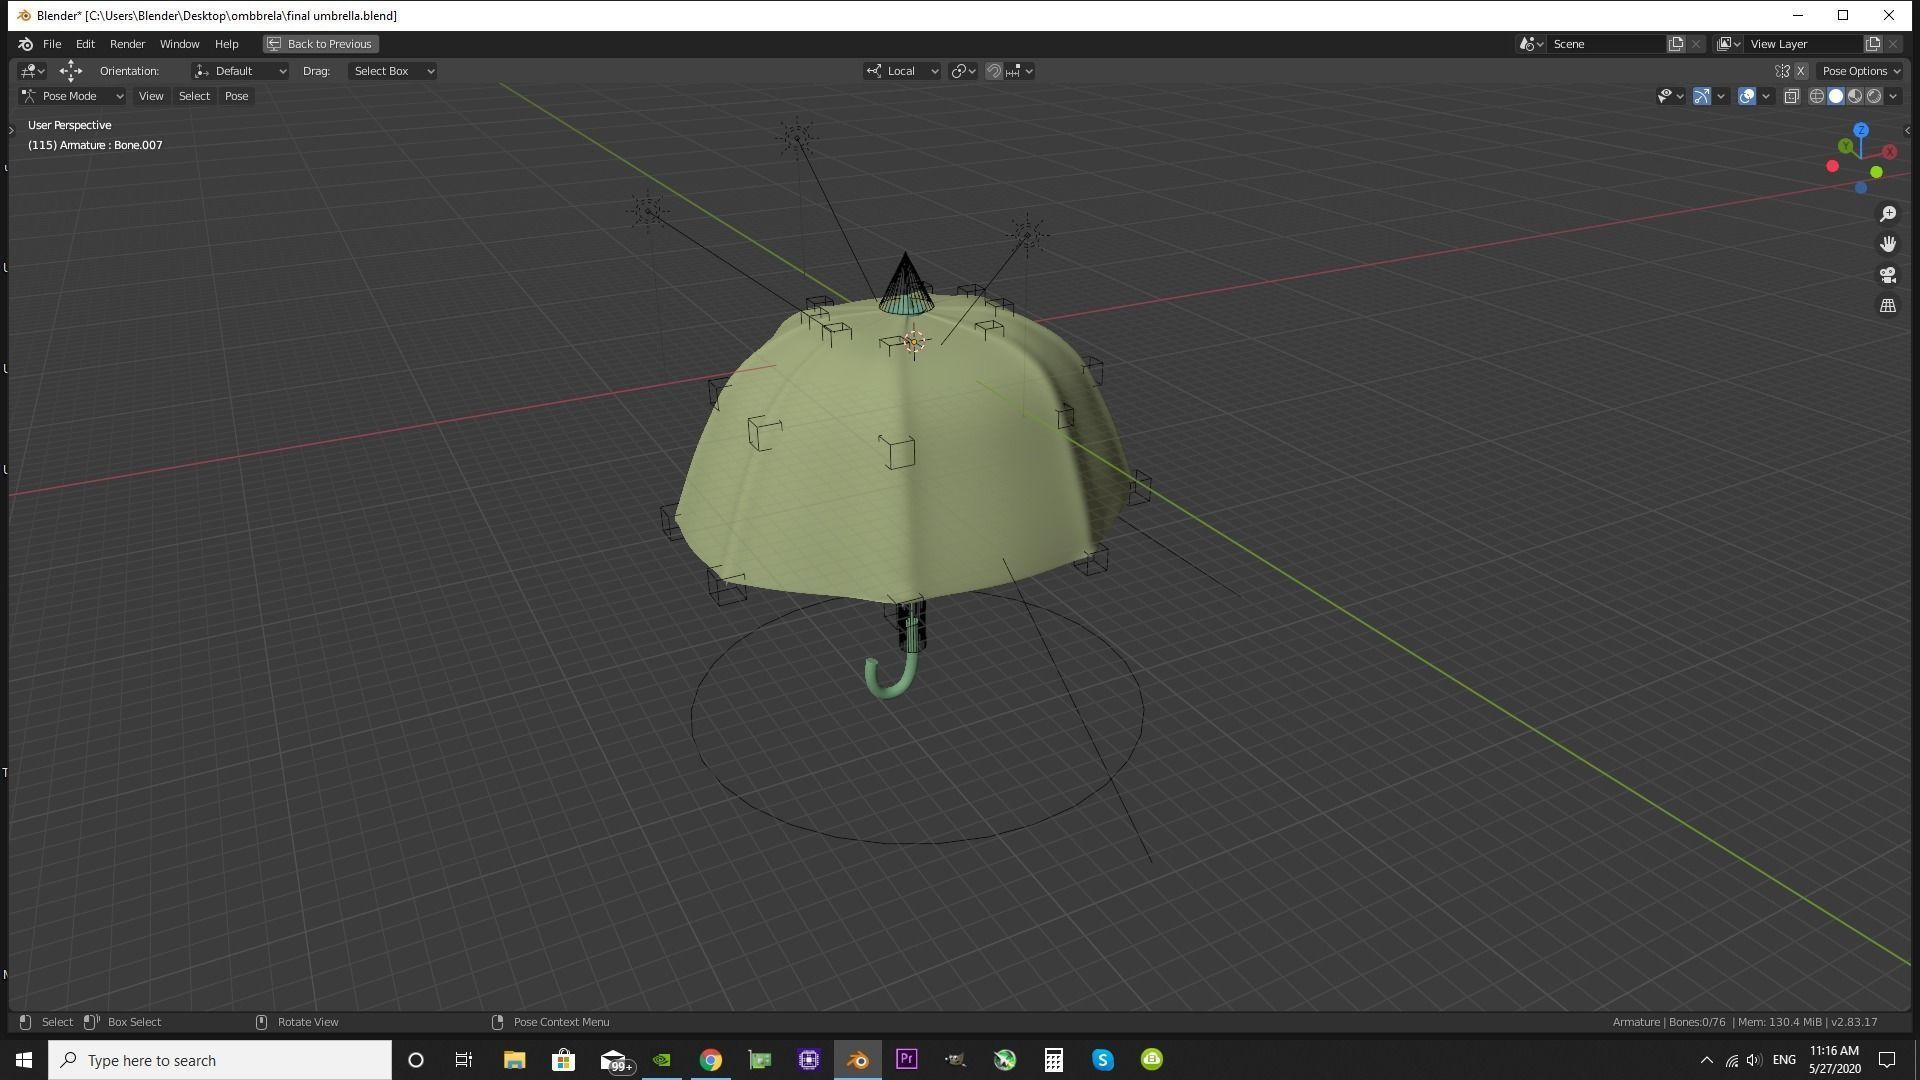Open the View menu in viewport header
Image resolution: width=1920 pixels, height=1080 pixels.
point(151,96)
